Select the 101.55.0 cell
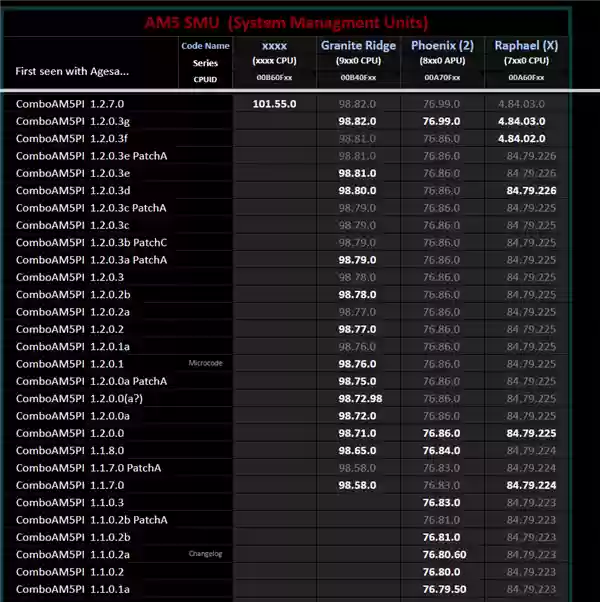600x602 pixels. point(274,103)
